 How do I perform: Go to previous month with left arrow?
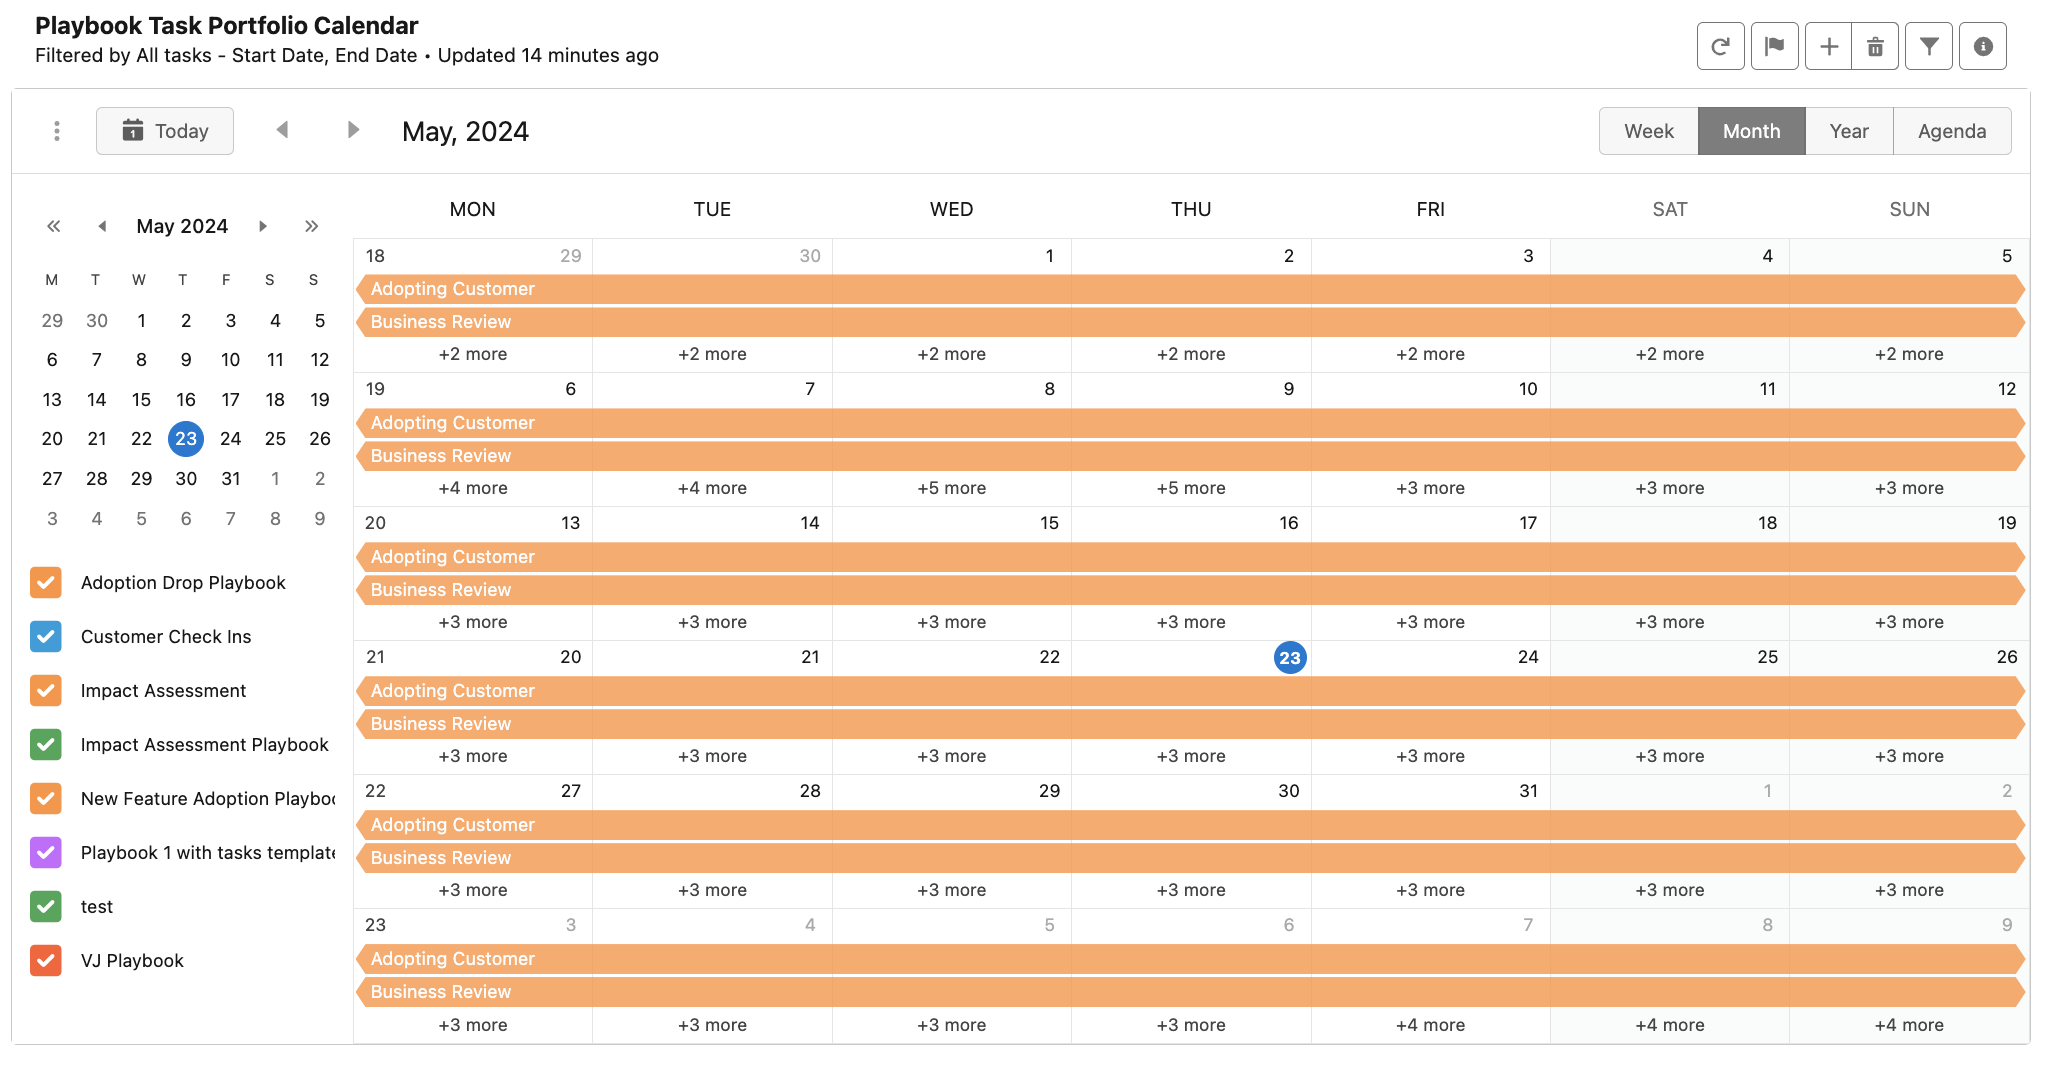(283, 130)
